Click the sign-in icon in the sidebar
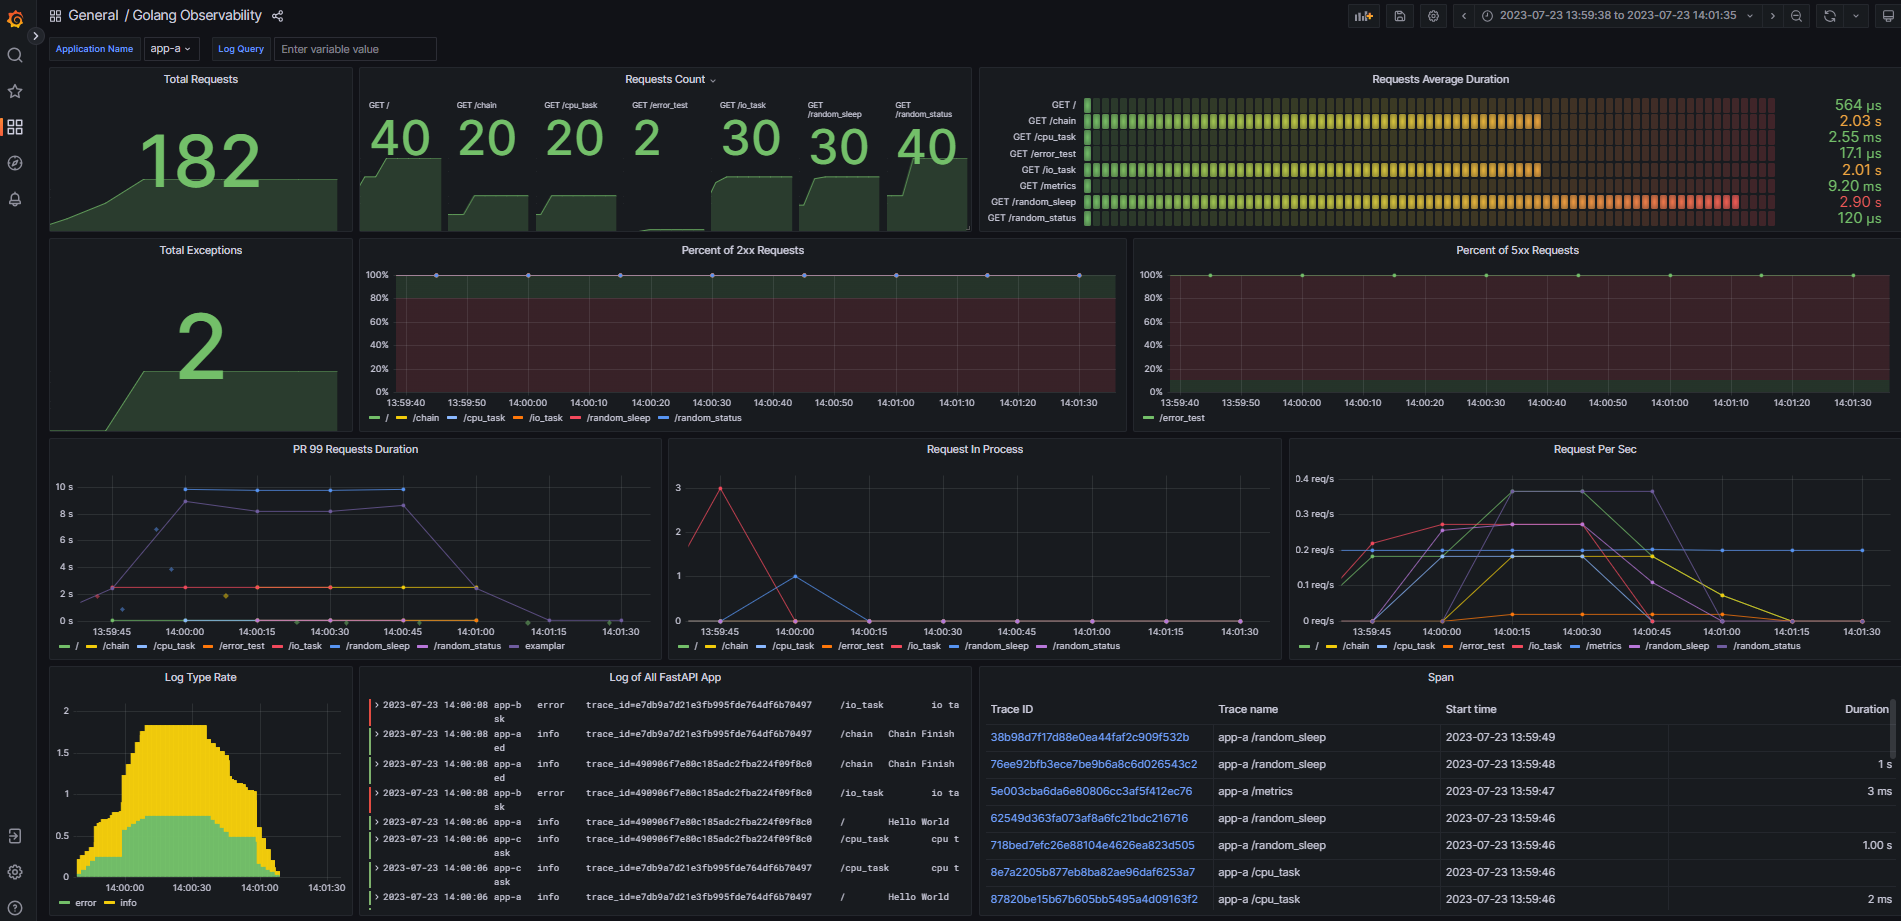Screen dimensions: 1901x921 pyautogui.click(x=15, y=836)
